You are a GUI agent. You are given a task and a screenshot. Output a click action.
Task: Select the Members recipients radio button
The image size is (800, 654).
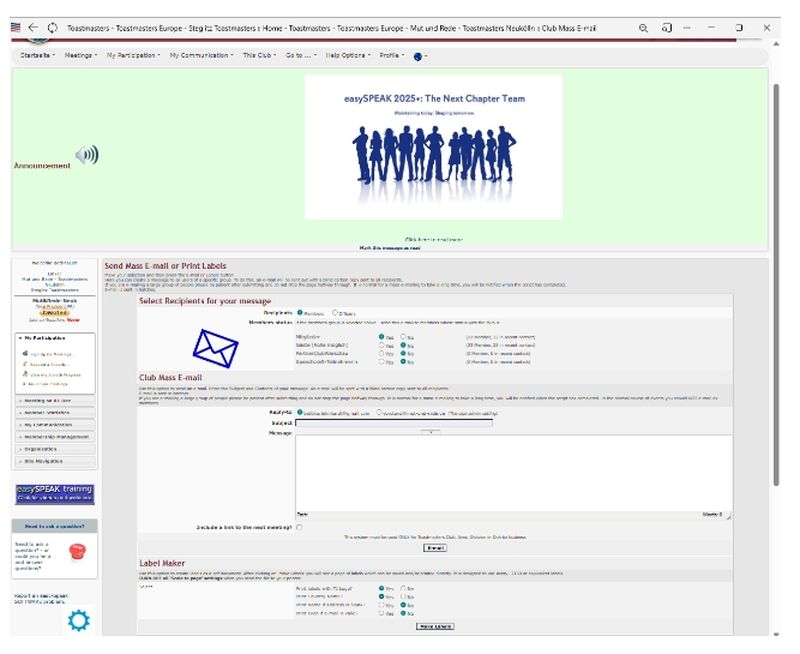point(301,313)
